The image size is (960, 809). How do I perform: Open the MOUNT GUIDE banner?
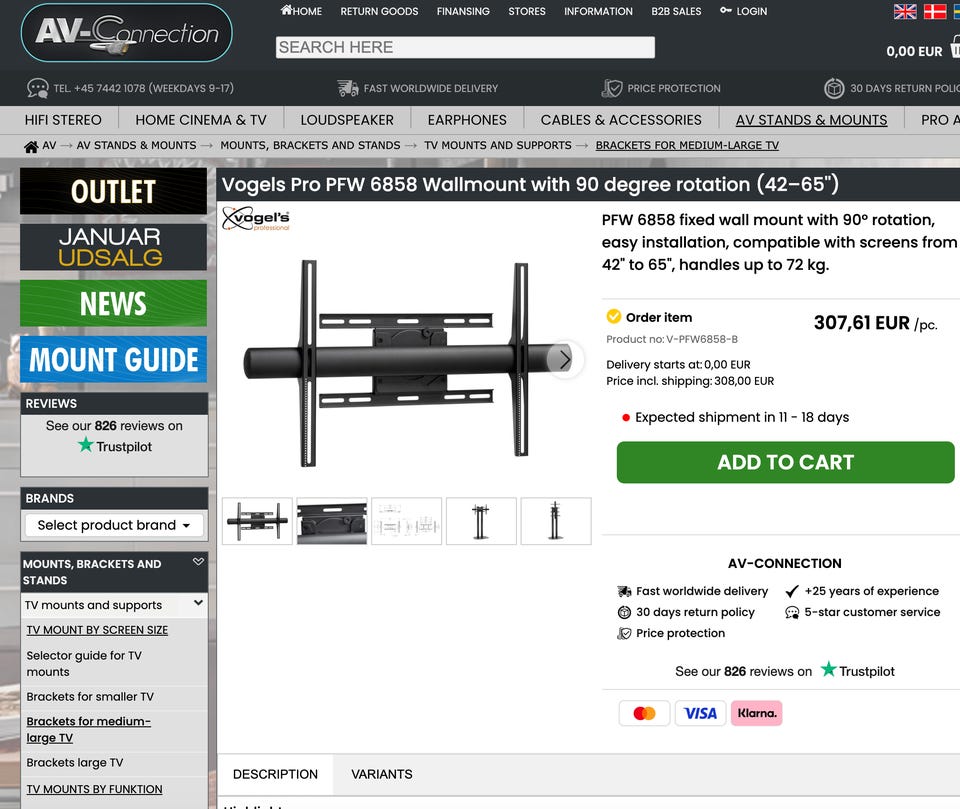[113, 359]
